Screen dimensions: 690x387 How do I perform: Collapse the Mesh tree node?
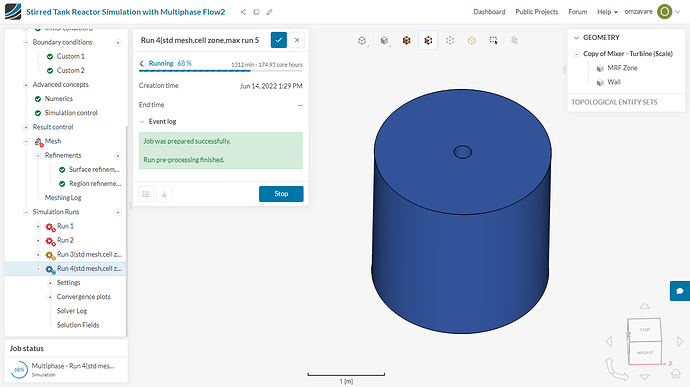click(26, 141)
